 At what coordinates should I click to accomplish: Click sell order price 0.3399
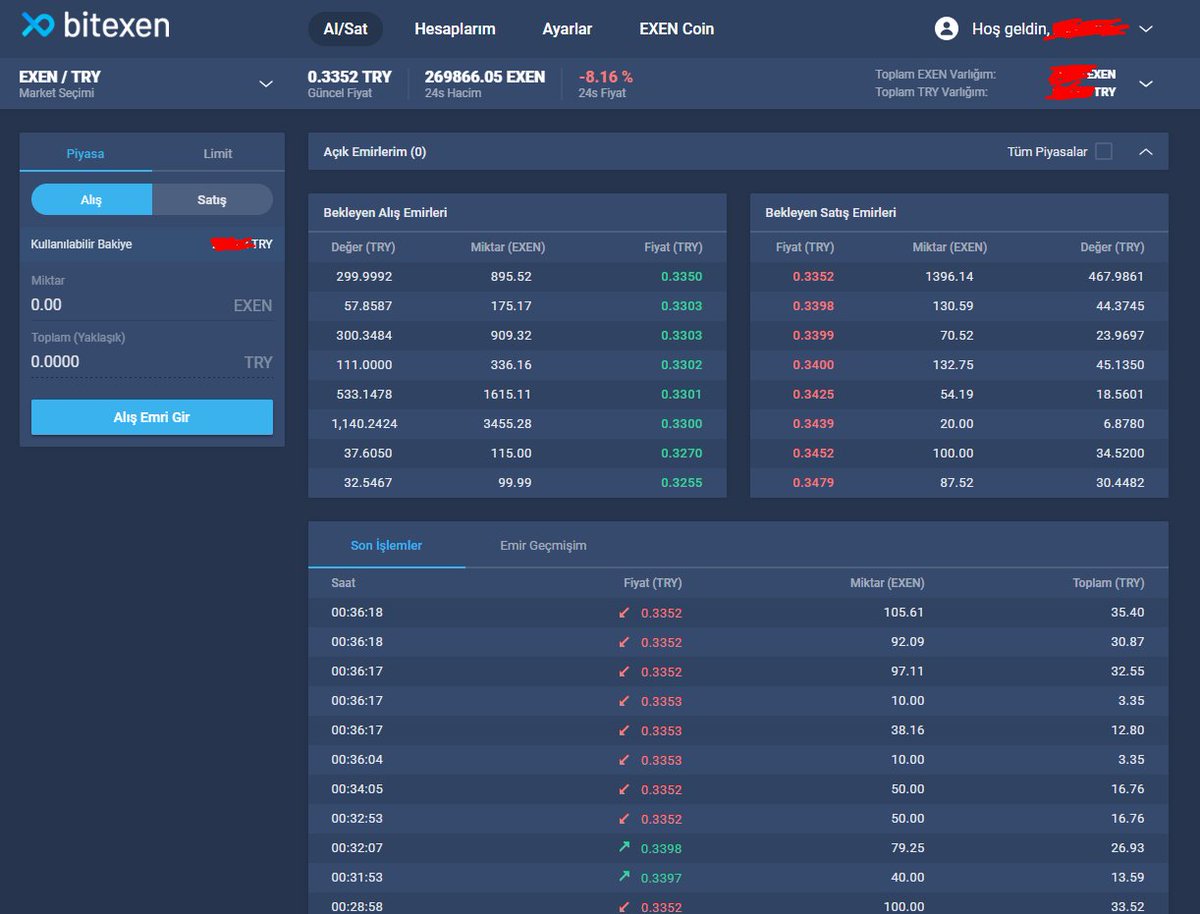(x=813, y=335)
